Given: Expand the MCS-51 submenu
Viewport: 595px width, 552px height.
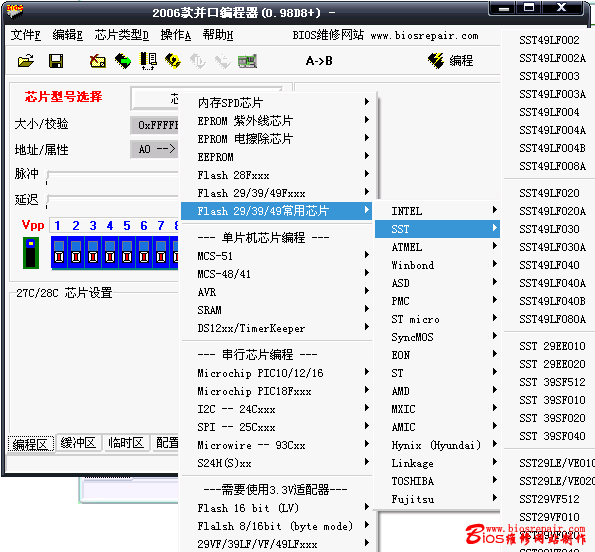Looking at the screenshot, I should coord(276,256).
